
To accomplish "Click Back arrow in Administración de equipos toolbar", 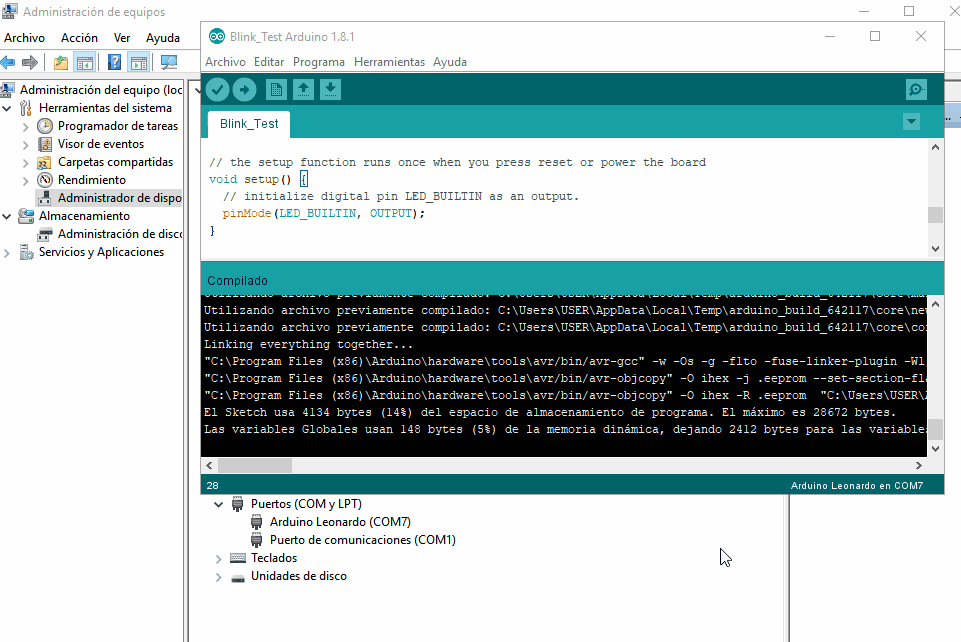I will point(8,62).
